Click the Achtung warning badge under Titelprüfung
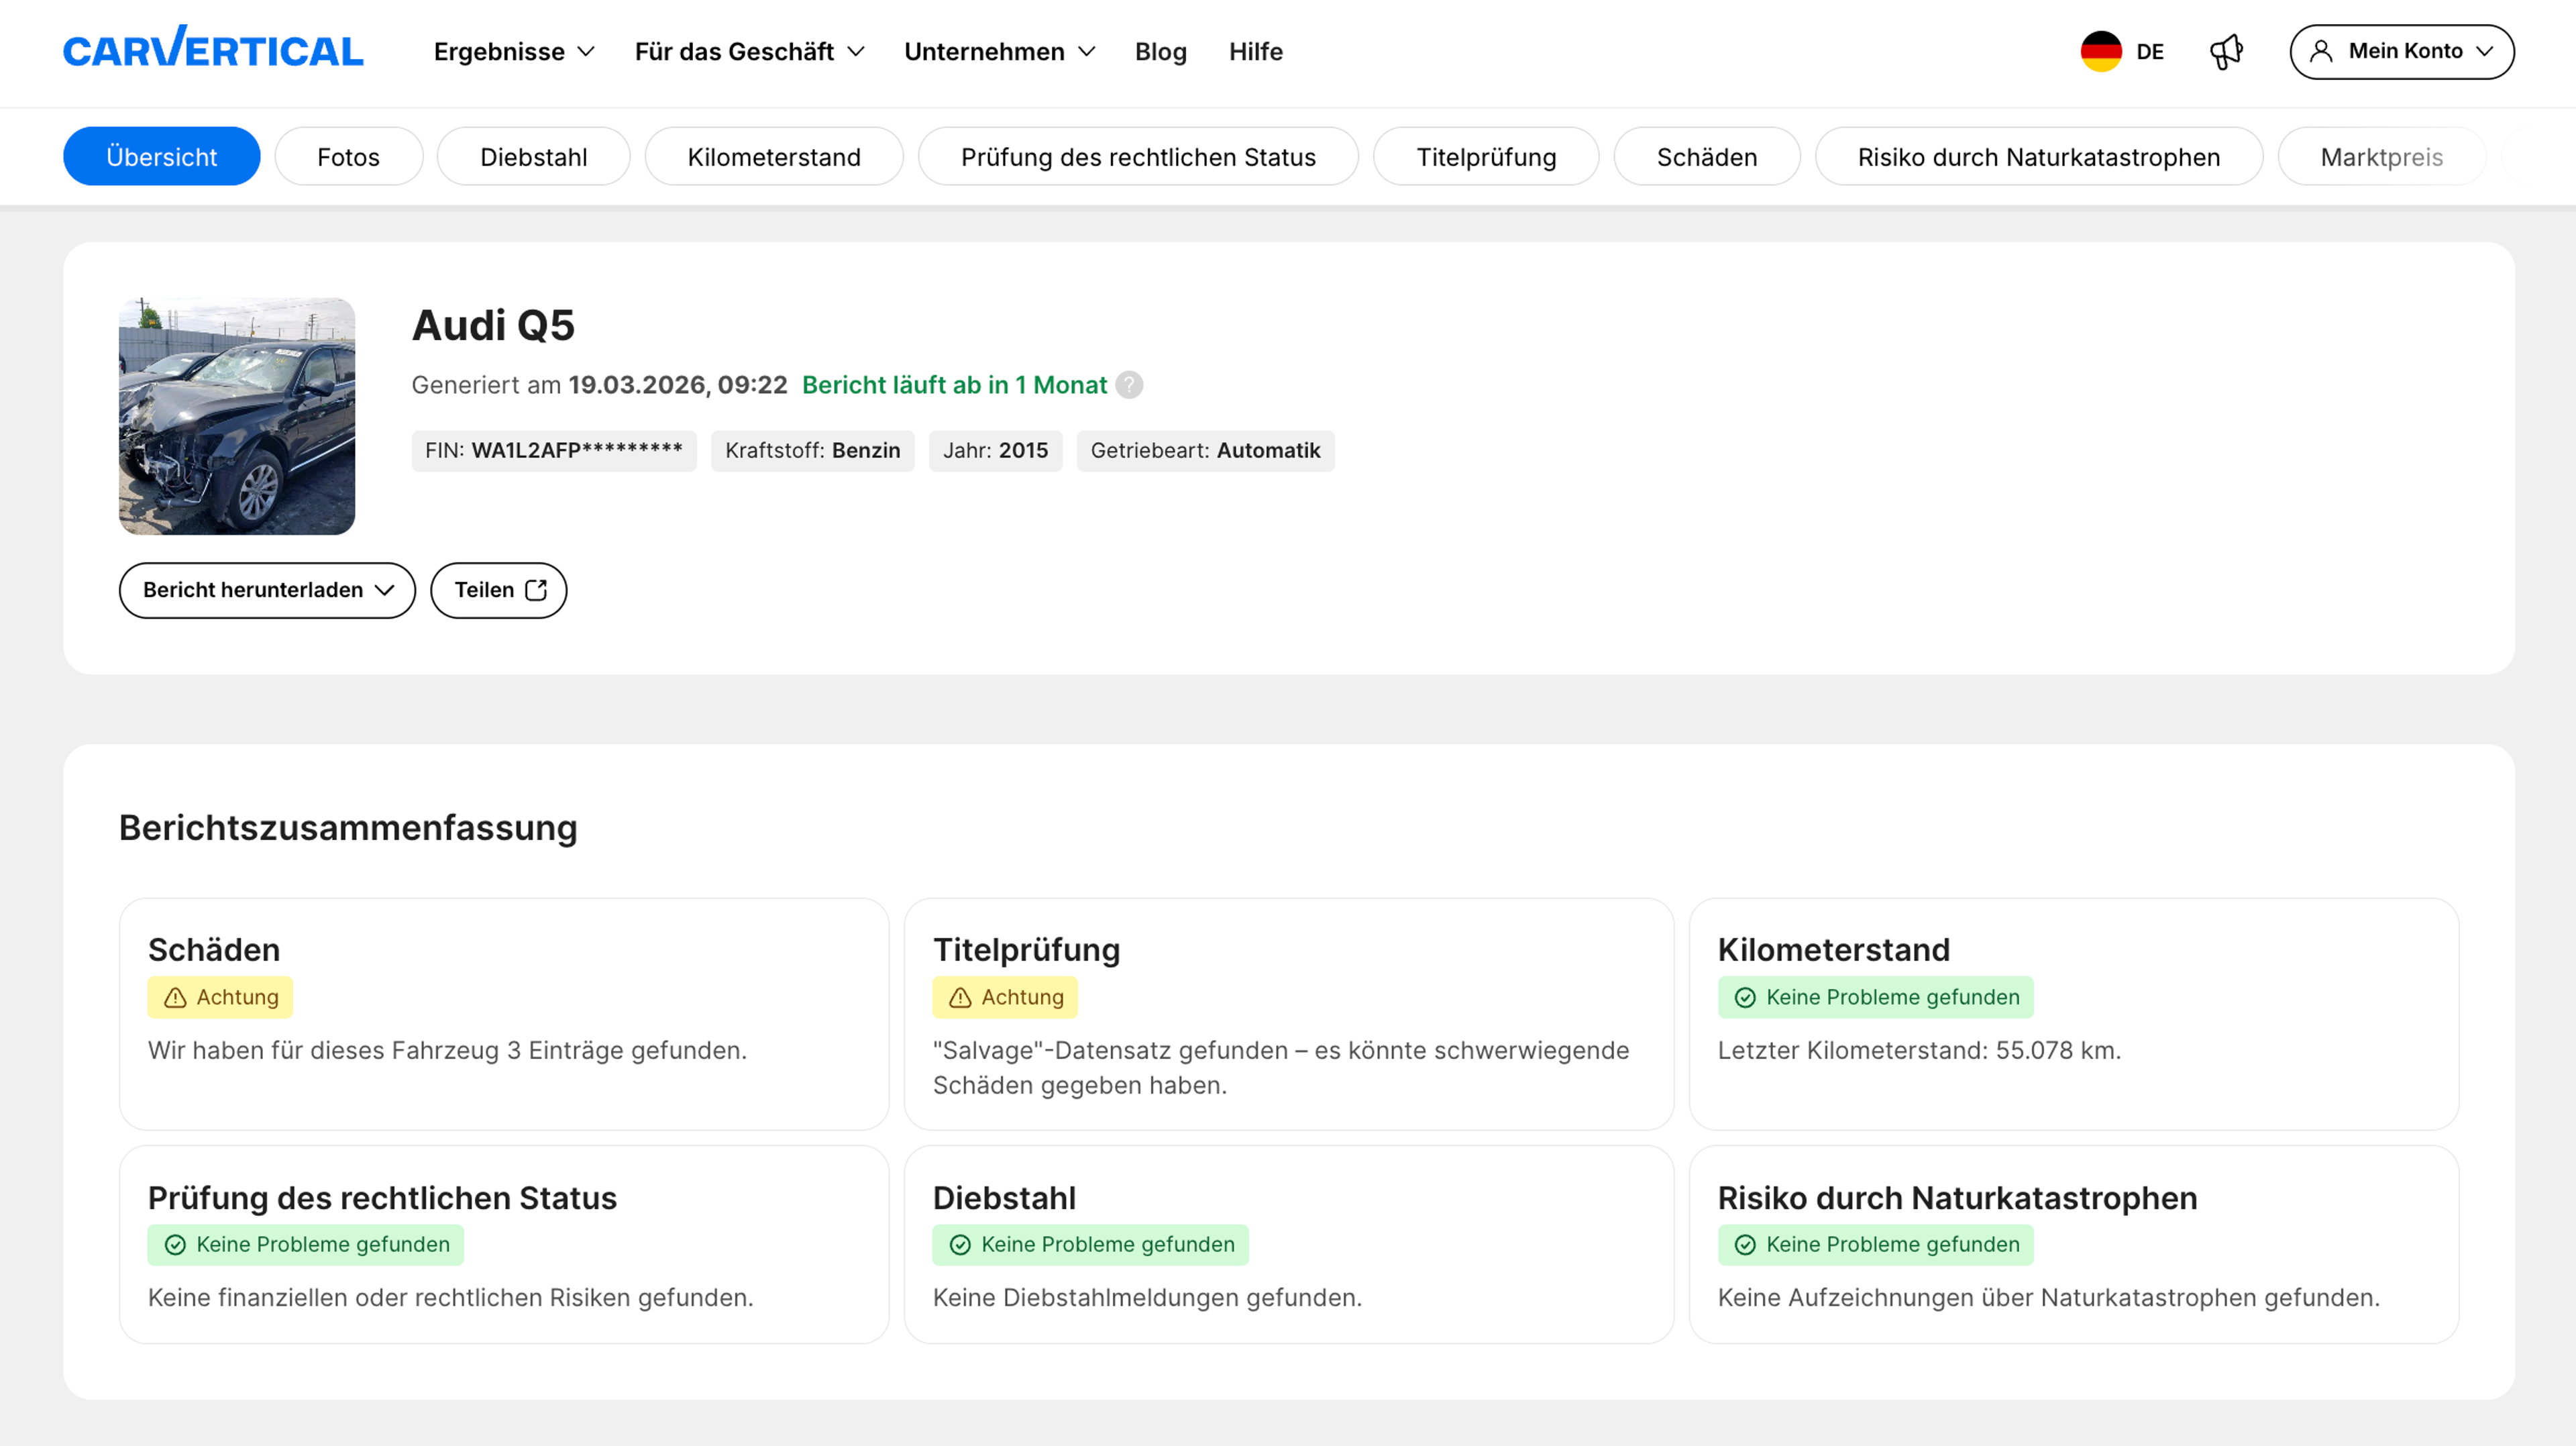The image size is (2576, 1446). pyautogui.click(x=1005, y=997)
